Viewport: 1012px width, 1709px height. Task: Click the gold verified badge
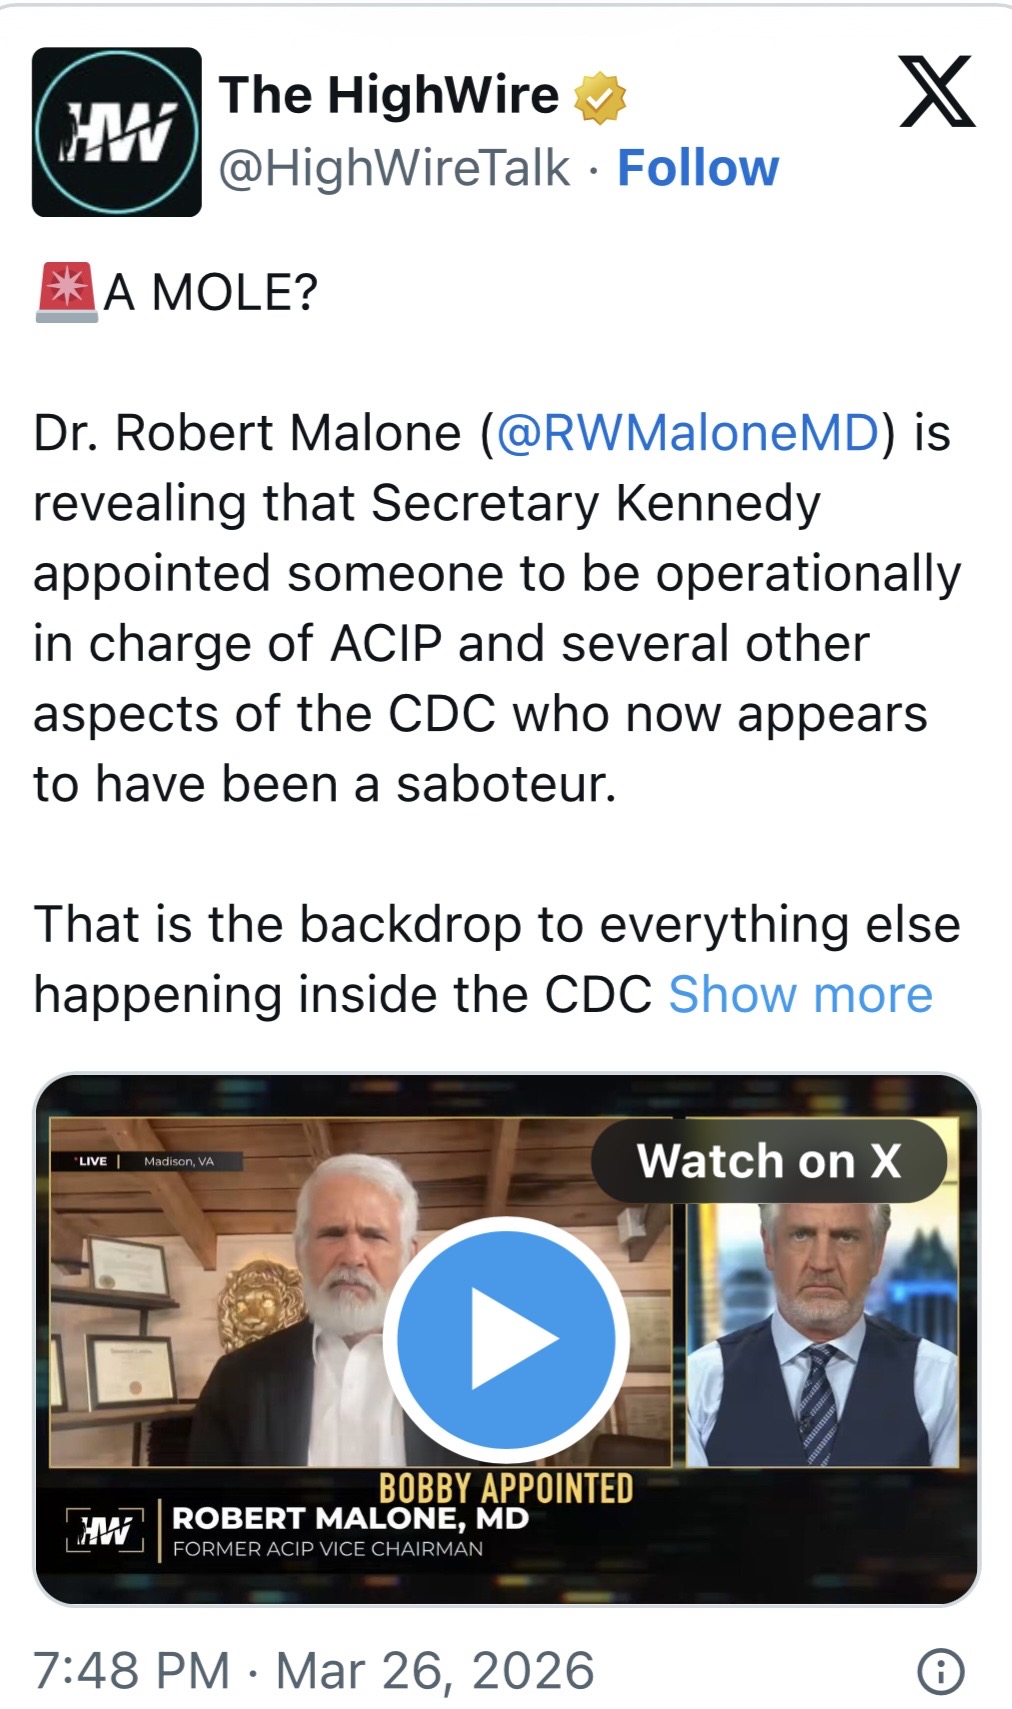(x=599, y=98)
